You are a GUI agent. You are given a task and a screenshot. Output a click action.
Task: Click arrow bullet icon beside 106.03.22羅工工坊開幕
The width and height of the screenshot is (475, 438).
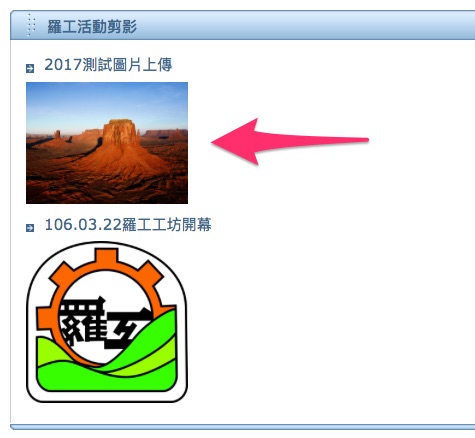(x=30, y=228)
